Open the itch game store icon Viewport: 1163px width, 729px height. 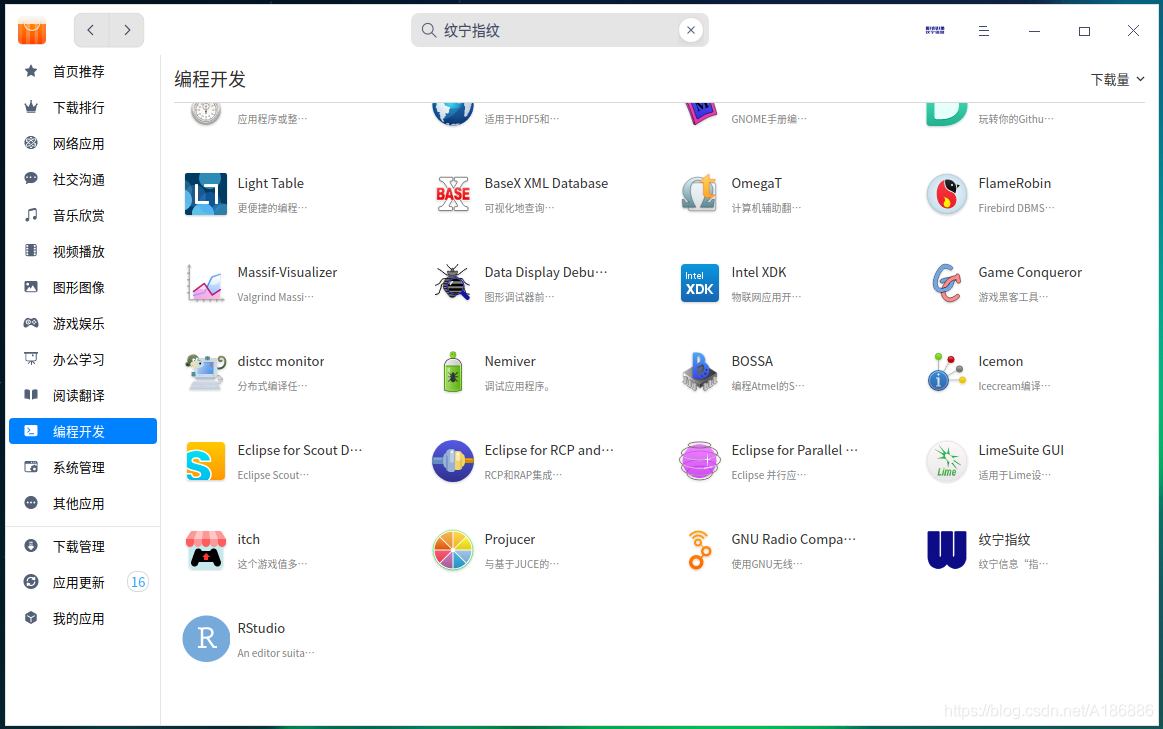click(x=205, y=550)
